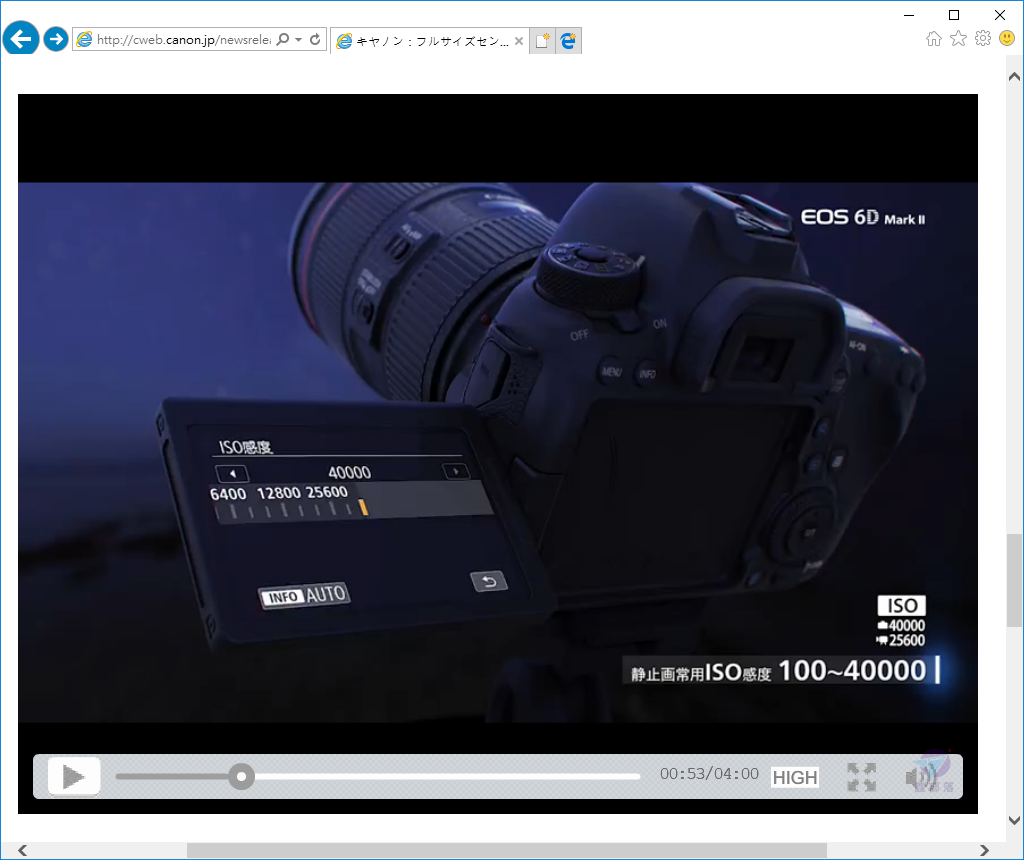This screenshot has height=860, width=1024.
Task: Click the search magnifier in address bar
Action: [x=283, y=40]
